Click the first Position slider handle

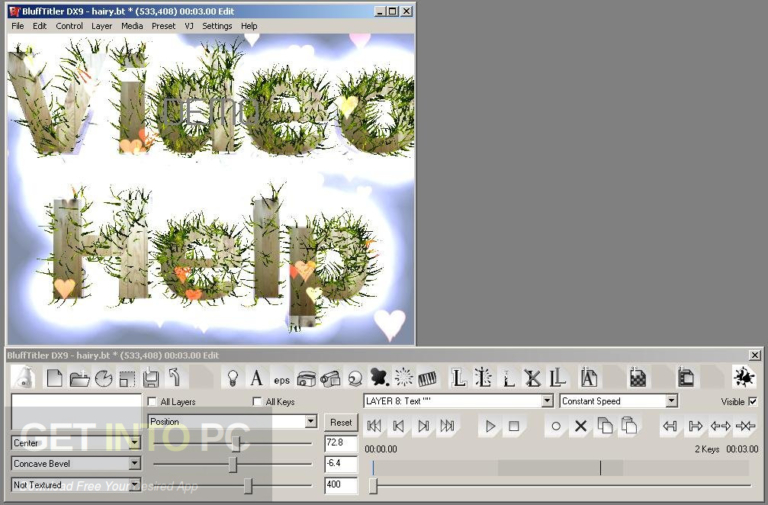(x=236, y=443)
